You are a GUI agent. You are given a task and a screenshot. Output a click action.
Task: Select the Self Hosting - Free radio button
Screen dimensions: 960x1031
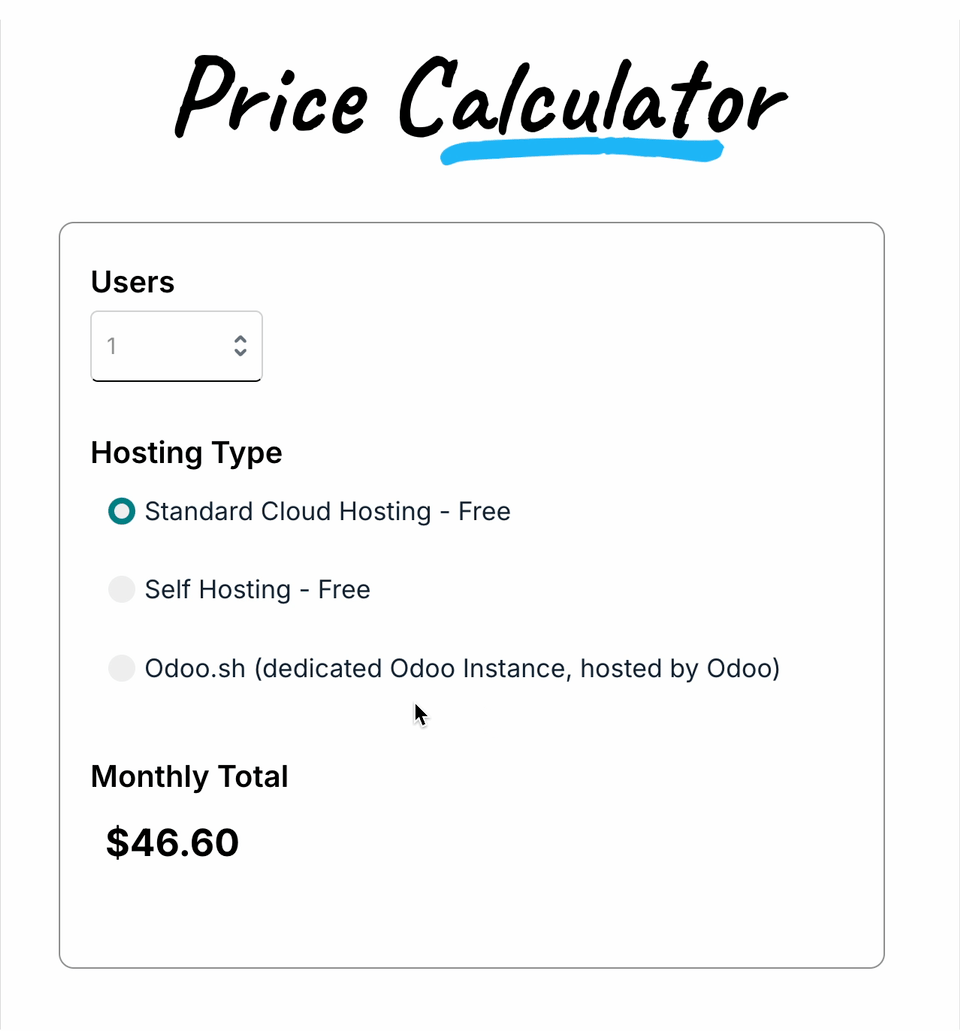(x=121, y=589)
